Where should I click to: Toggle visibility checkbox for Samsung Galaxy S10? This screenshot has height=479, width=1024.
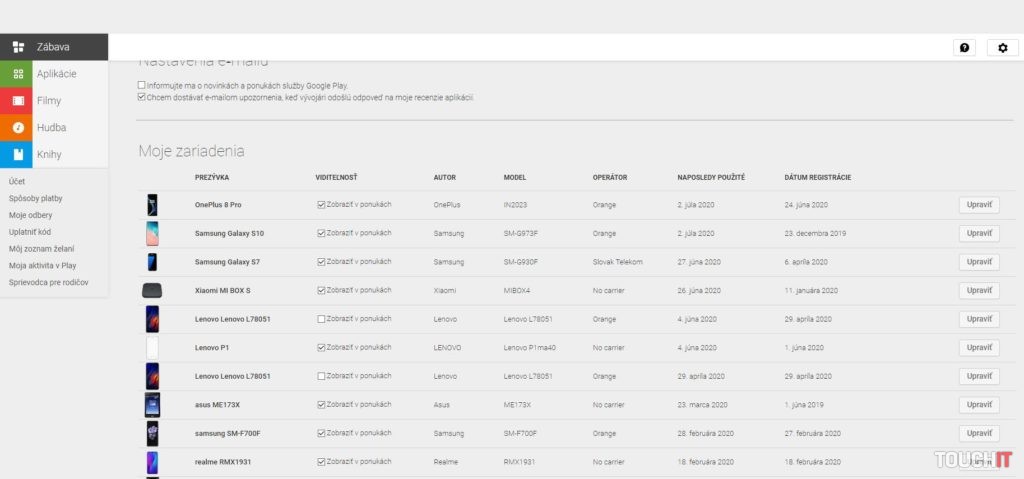click(x=320, y=233)
